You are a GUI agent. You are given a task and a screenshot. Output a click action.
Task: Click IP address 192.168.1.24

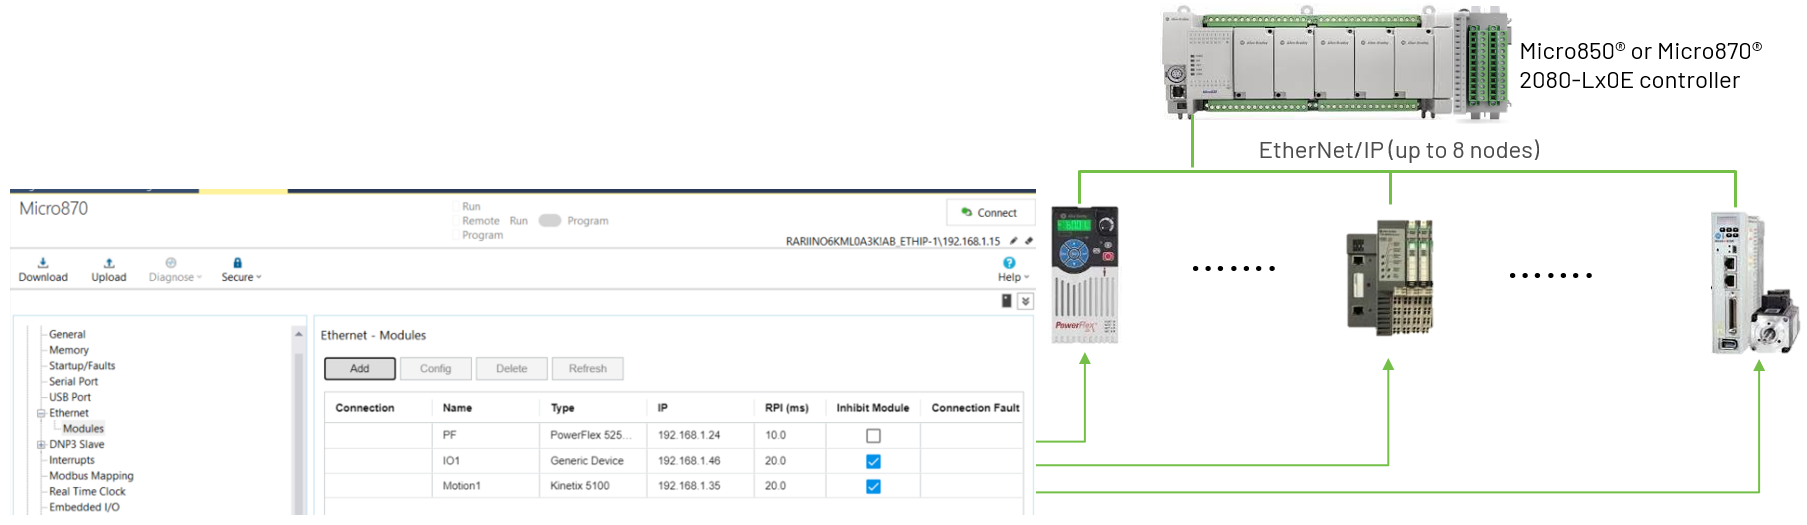pyautogui.click(x=689, y=435)
